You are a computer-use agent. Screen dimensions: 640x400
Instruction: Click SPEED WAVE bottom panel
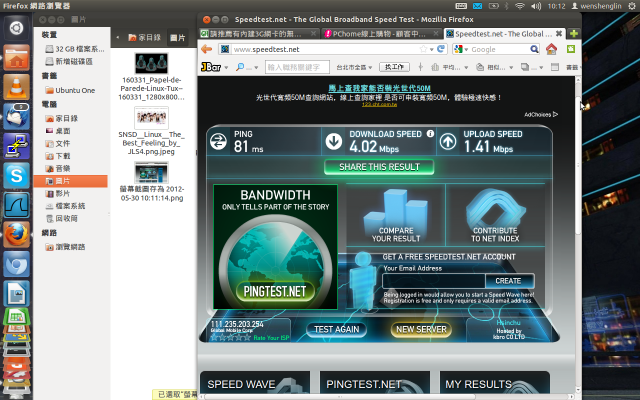click(x=255, y=384)
